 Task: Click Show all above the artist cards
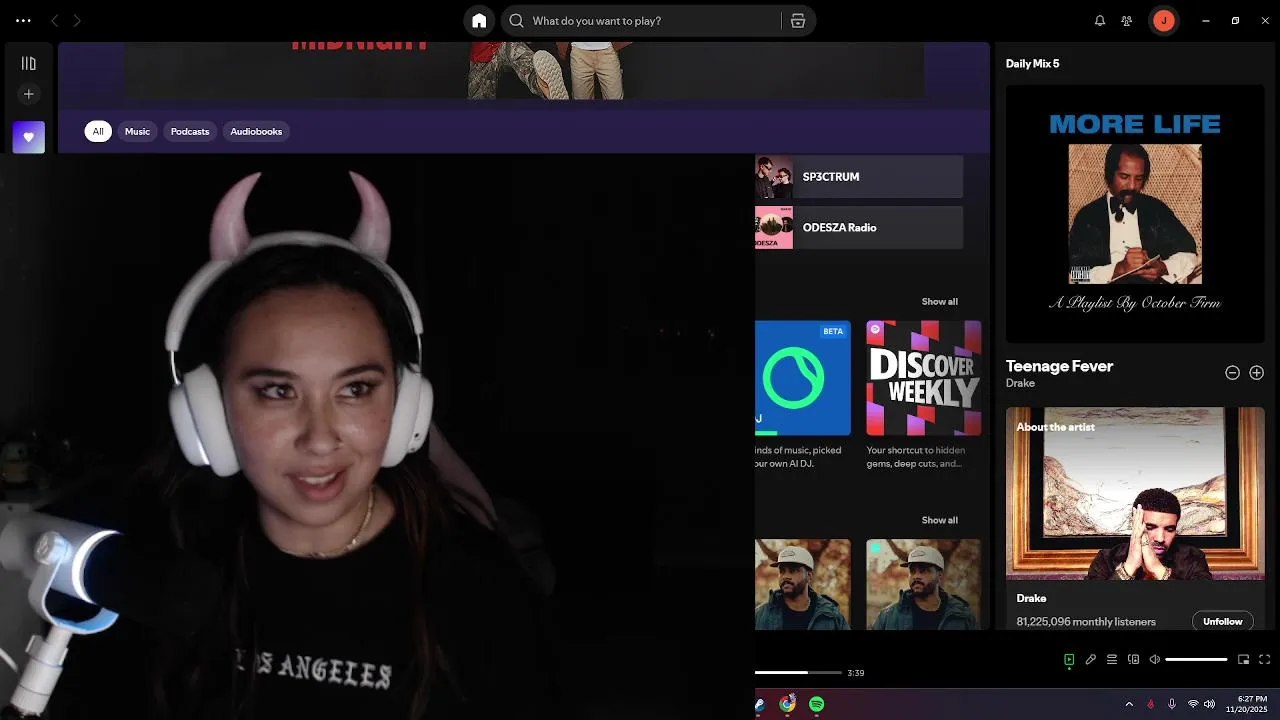coord(939,520)
